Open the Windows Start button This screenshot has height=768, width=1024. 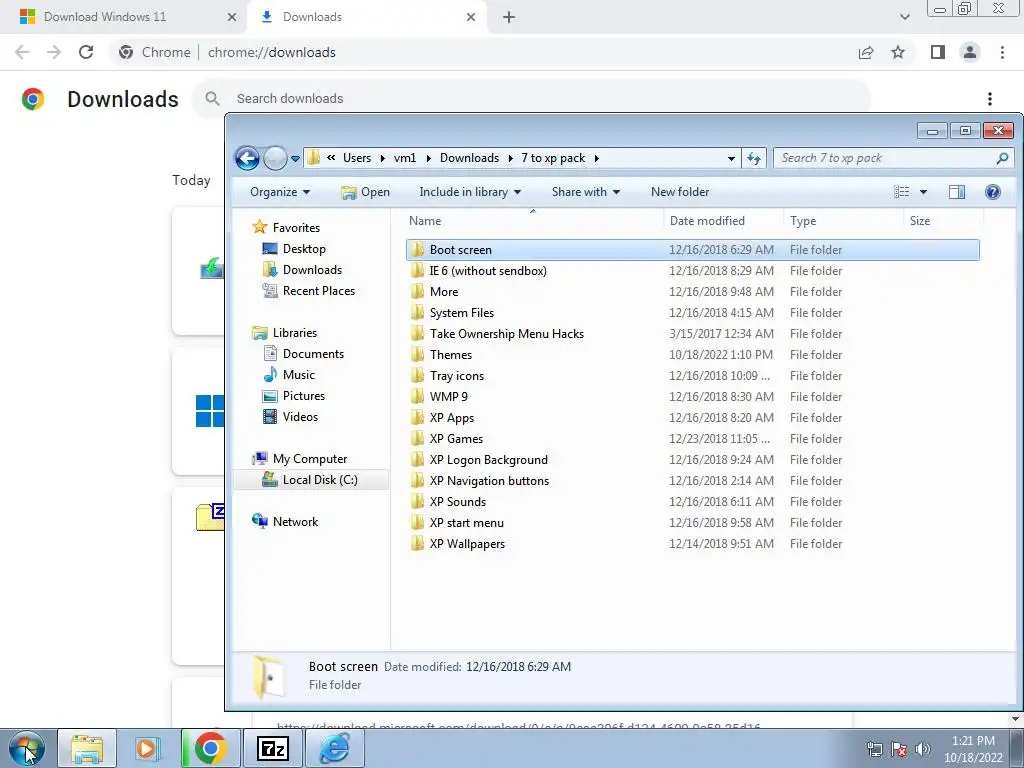tap(26, 748)
